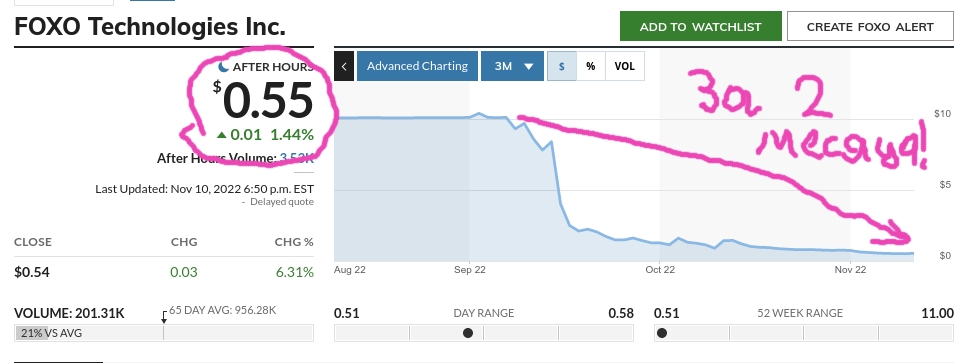This screenshot has height=363, width=973.
Task: Click the After Hours Volume value link
Action: click(297, 158)
